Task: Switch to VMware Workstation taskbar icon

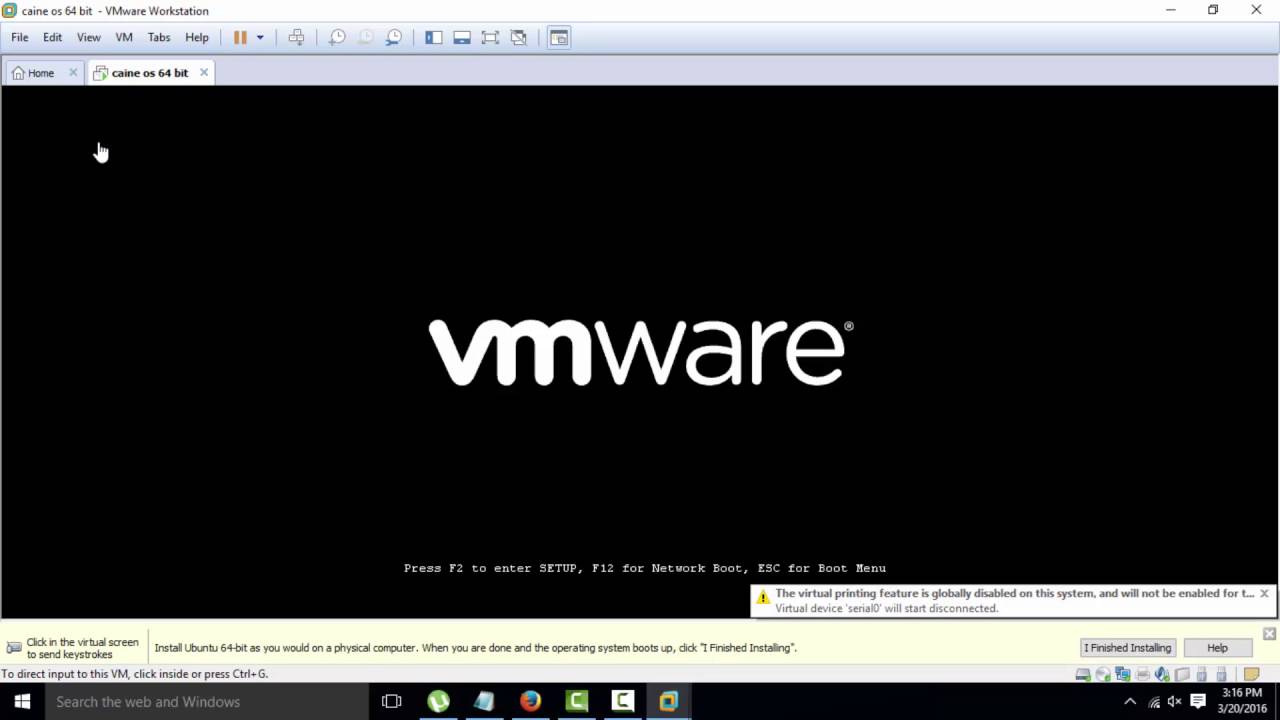Action: click(669, 702)
